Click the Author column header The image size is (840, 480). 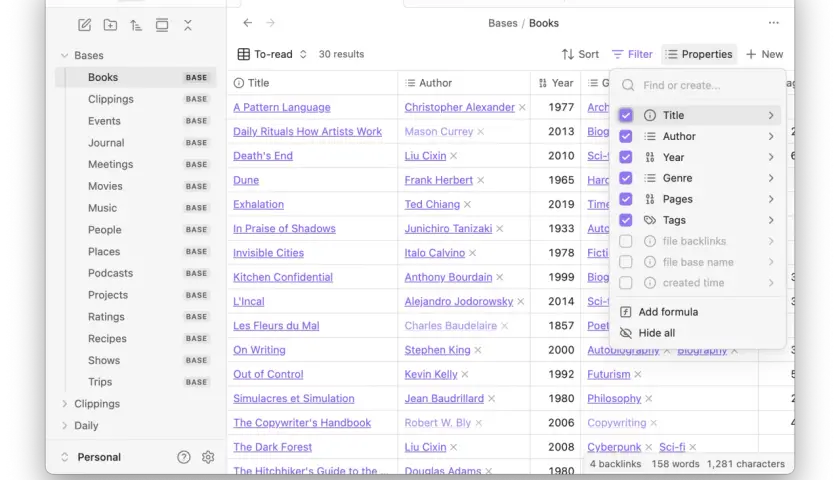(464, 83)
